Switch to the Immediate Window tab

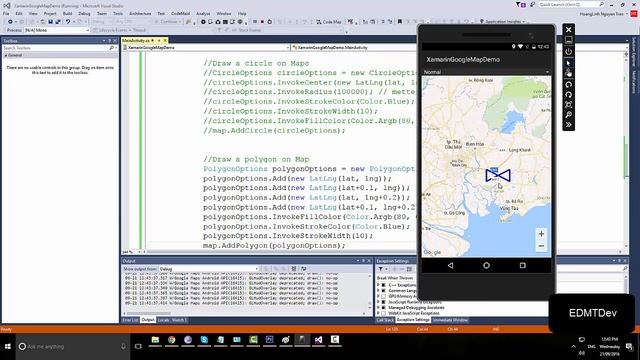[x=451, y=320]
